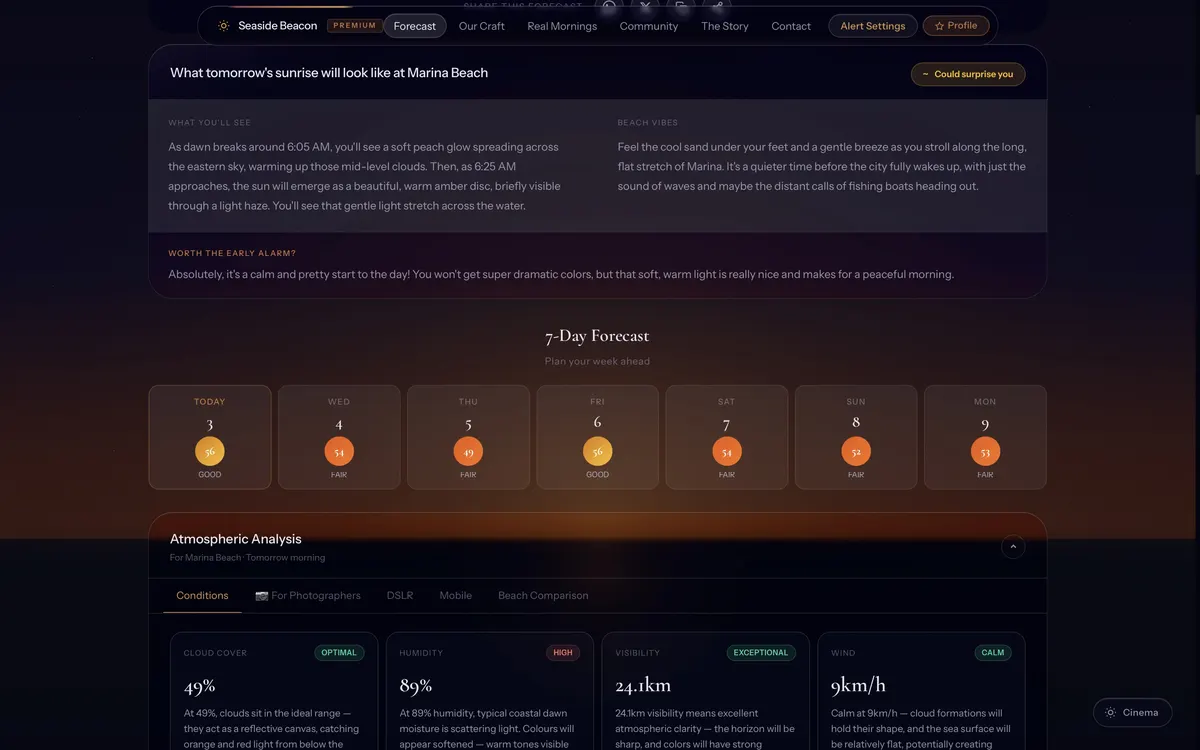The height and width of the screenshot is (750, 1200).
Task: Click Today's score circle showing 56
Action: pos(210,451)
